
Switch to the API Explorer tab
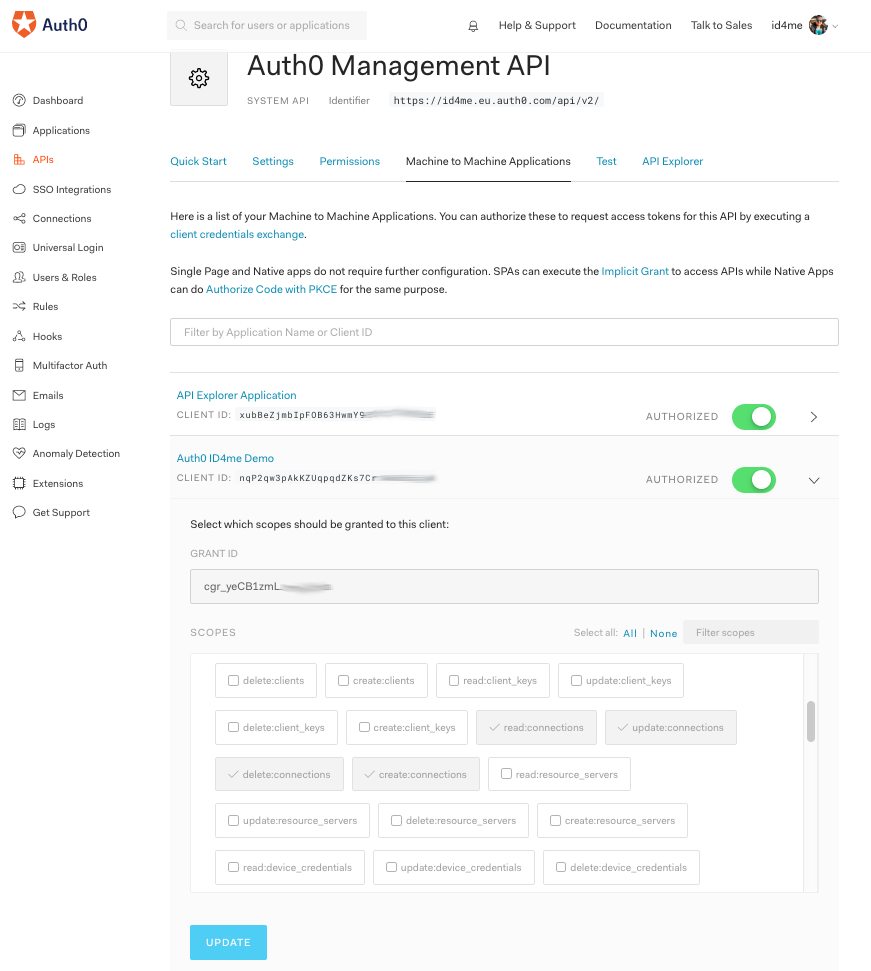click(x=672, y=161)
